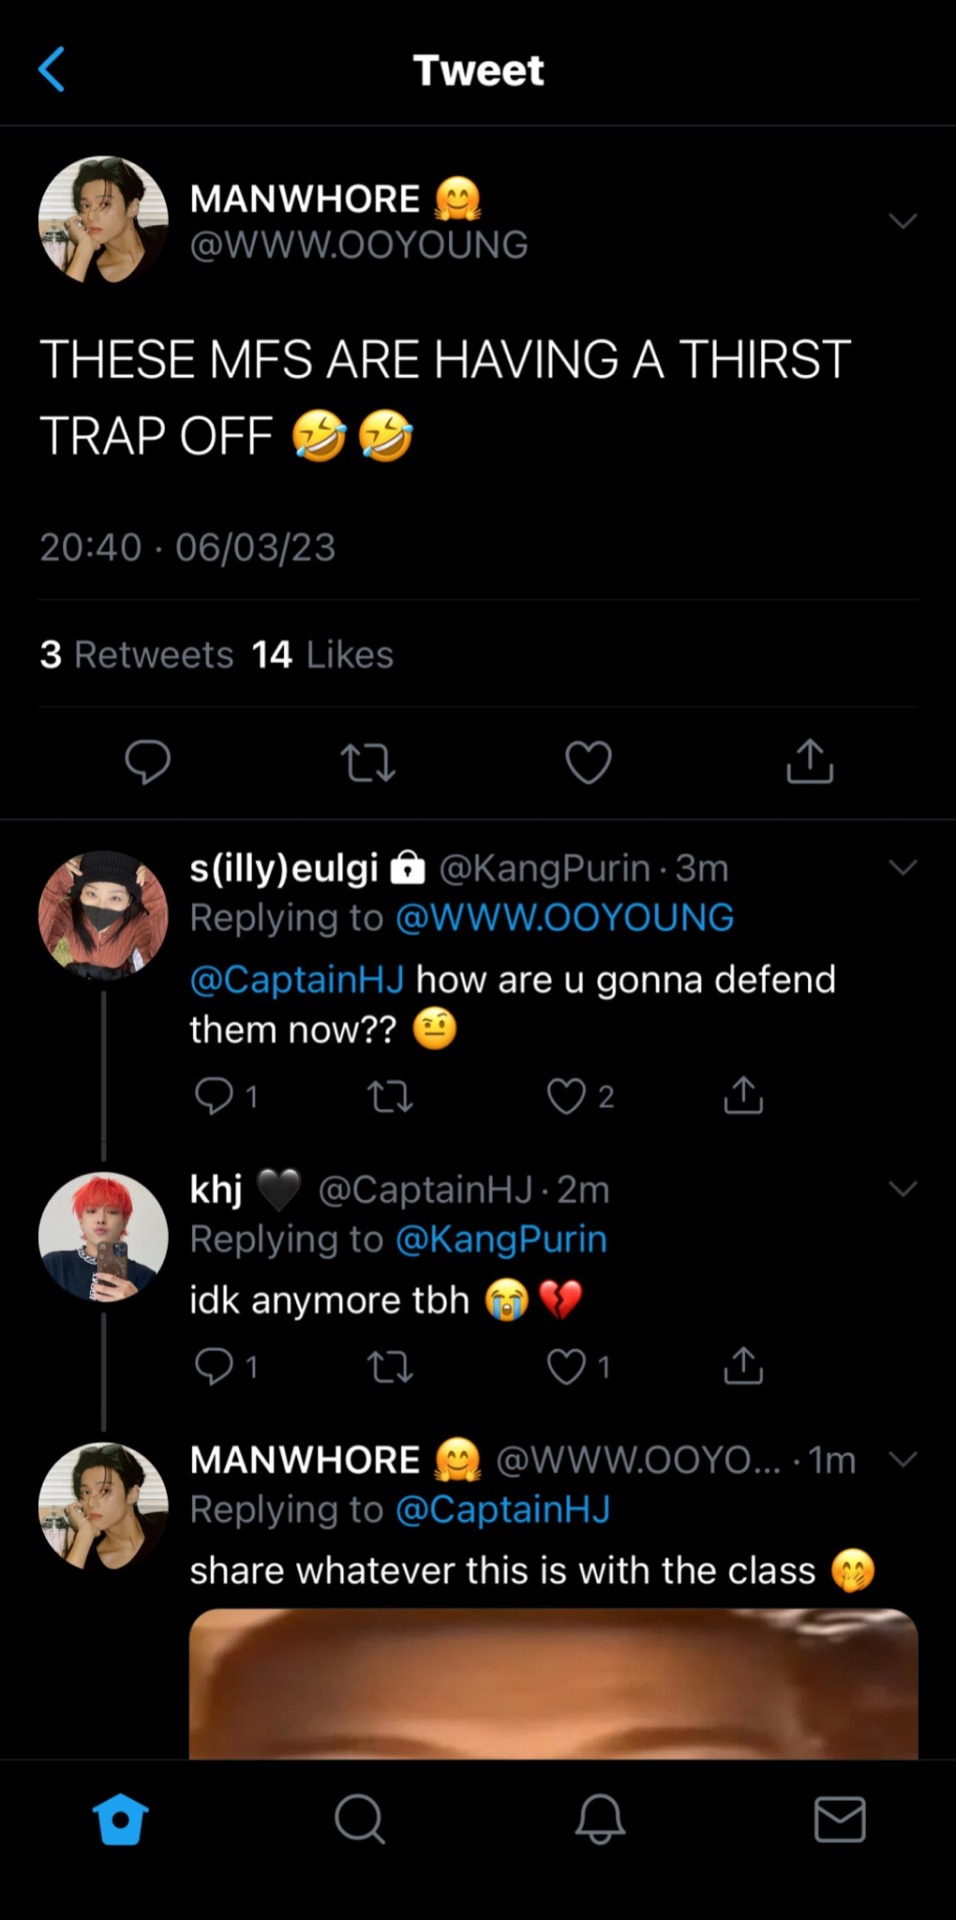Like the main tweet with heart icon
The width and height of the screenshot is (956, 1920).
(588, 762)
